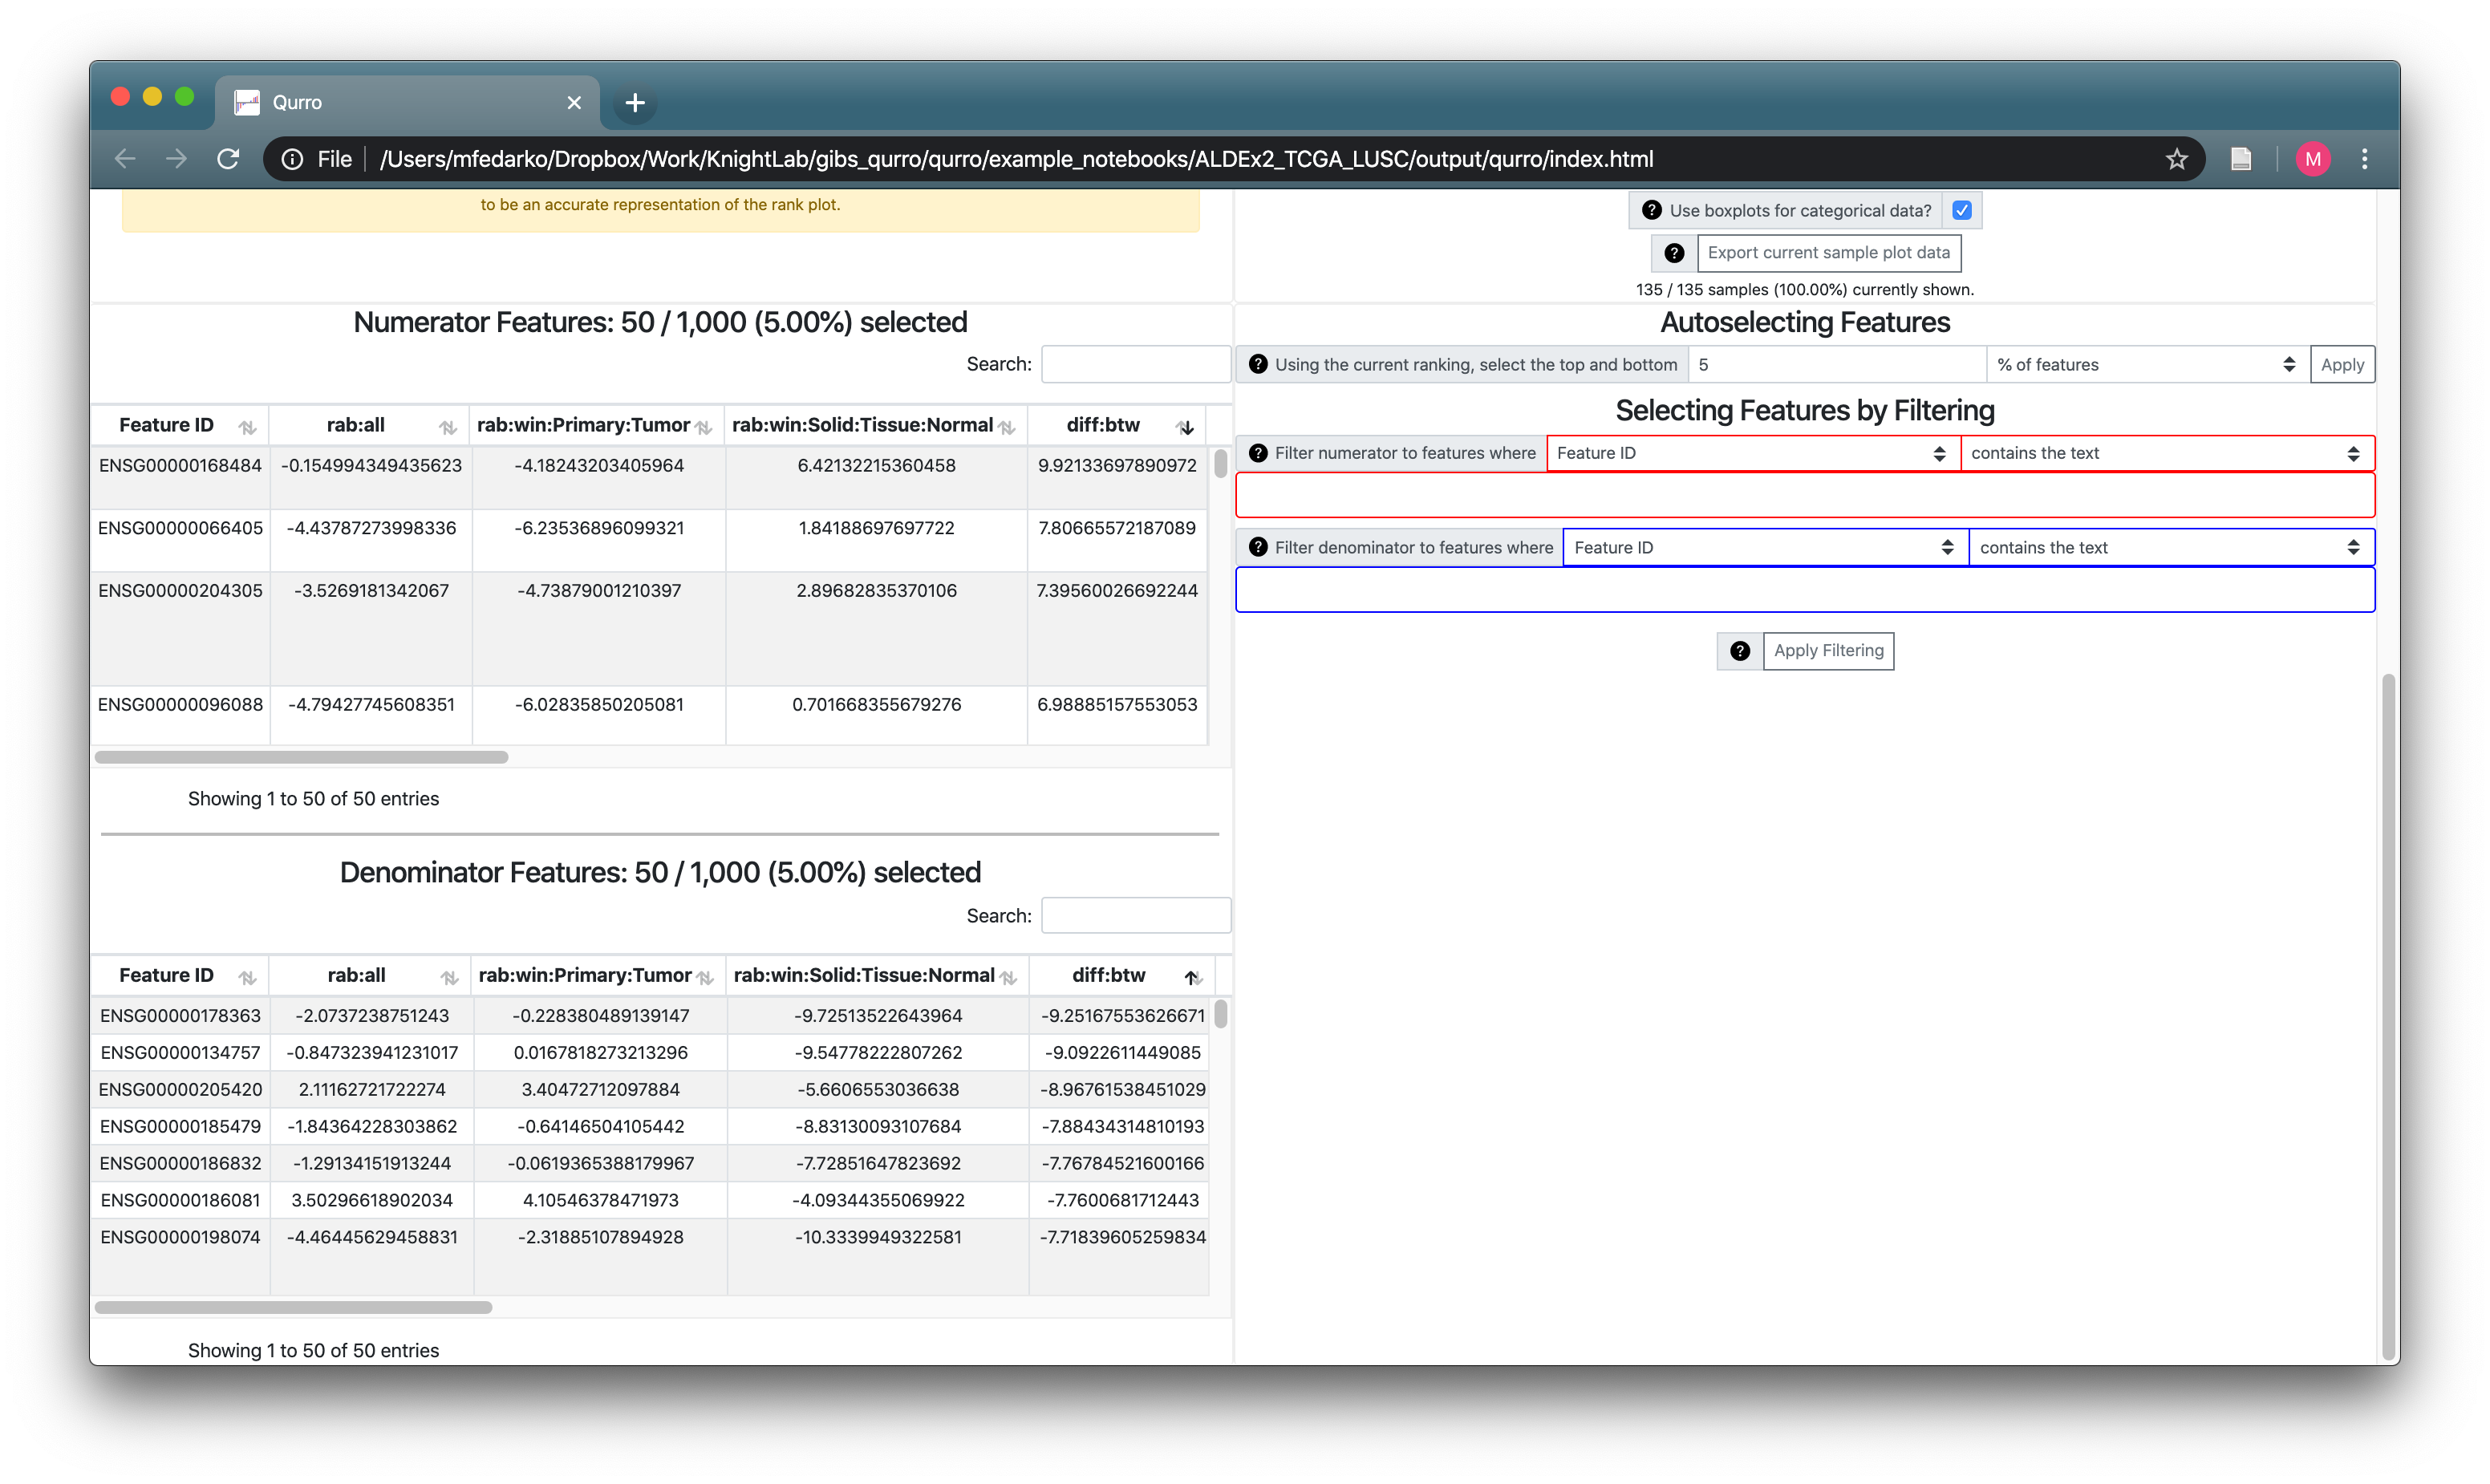Screen dimensions: 2490x1484
Task: Open the '% of features' dropdown
Action: [x=2146, y=365]
